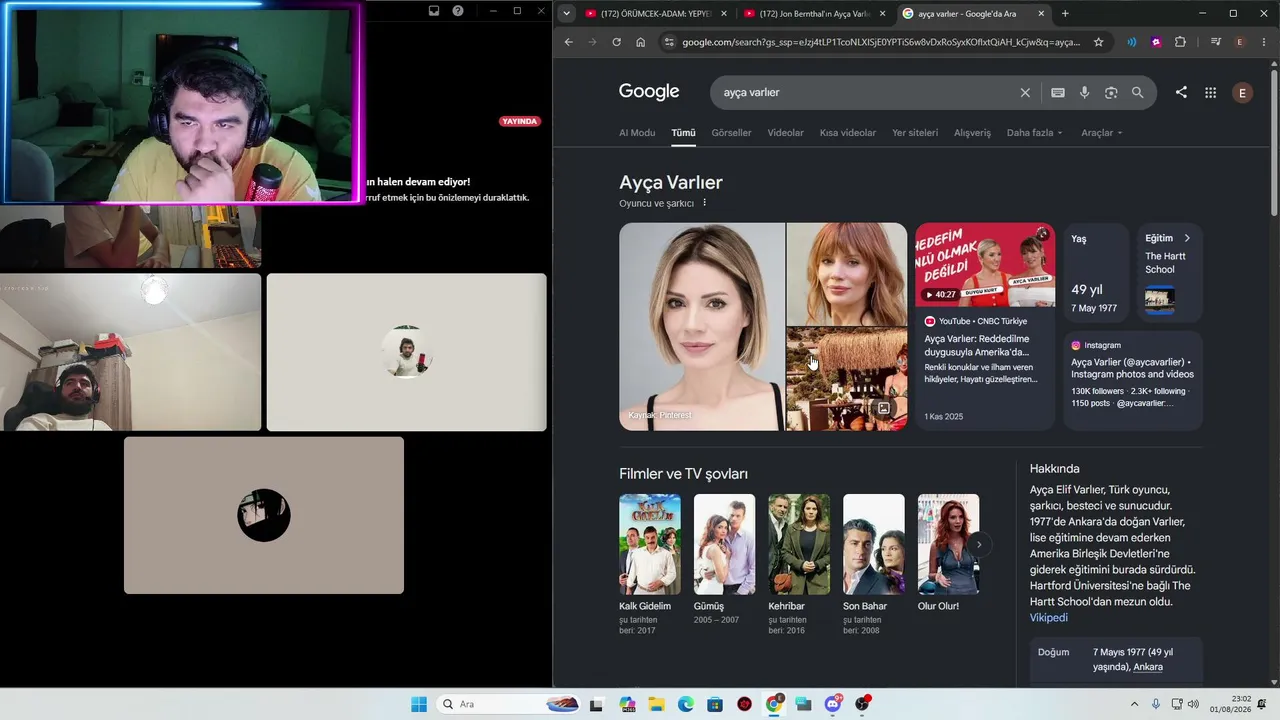1280x720 pixels.
Task: Expand the Araçlar tools dropdown
Action: [x=1102, y=133]
